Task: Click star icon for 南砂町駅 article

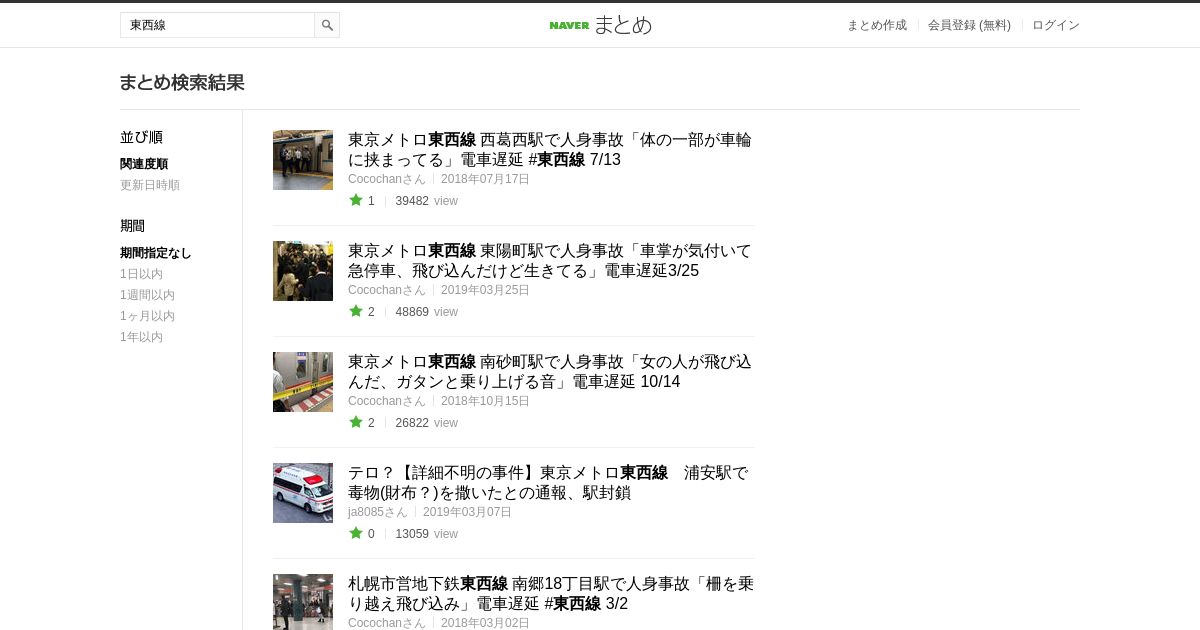Action: click(356, 422)
